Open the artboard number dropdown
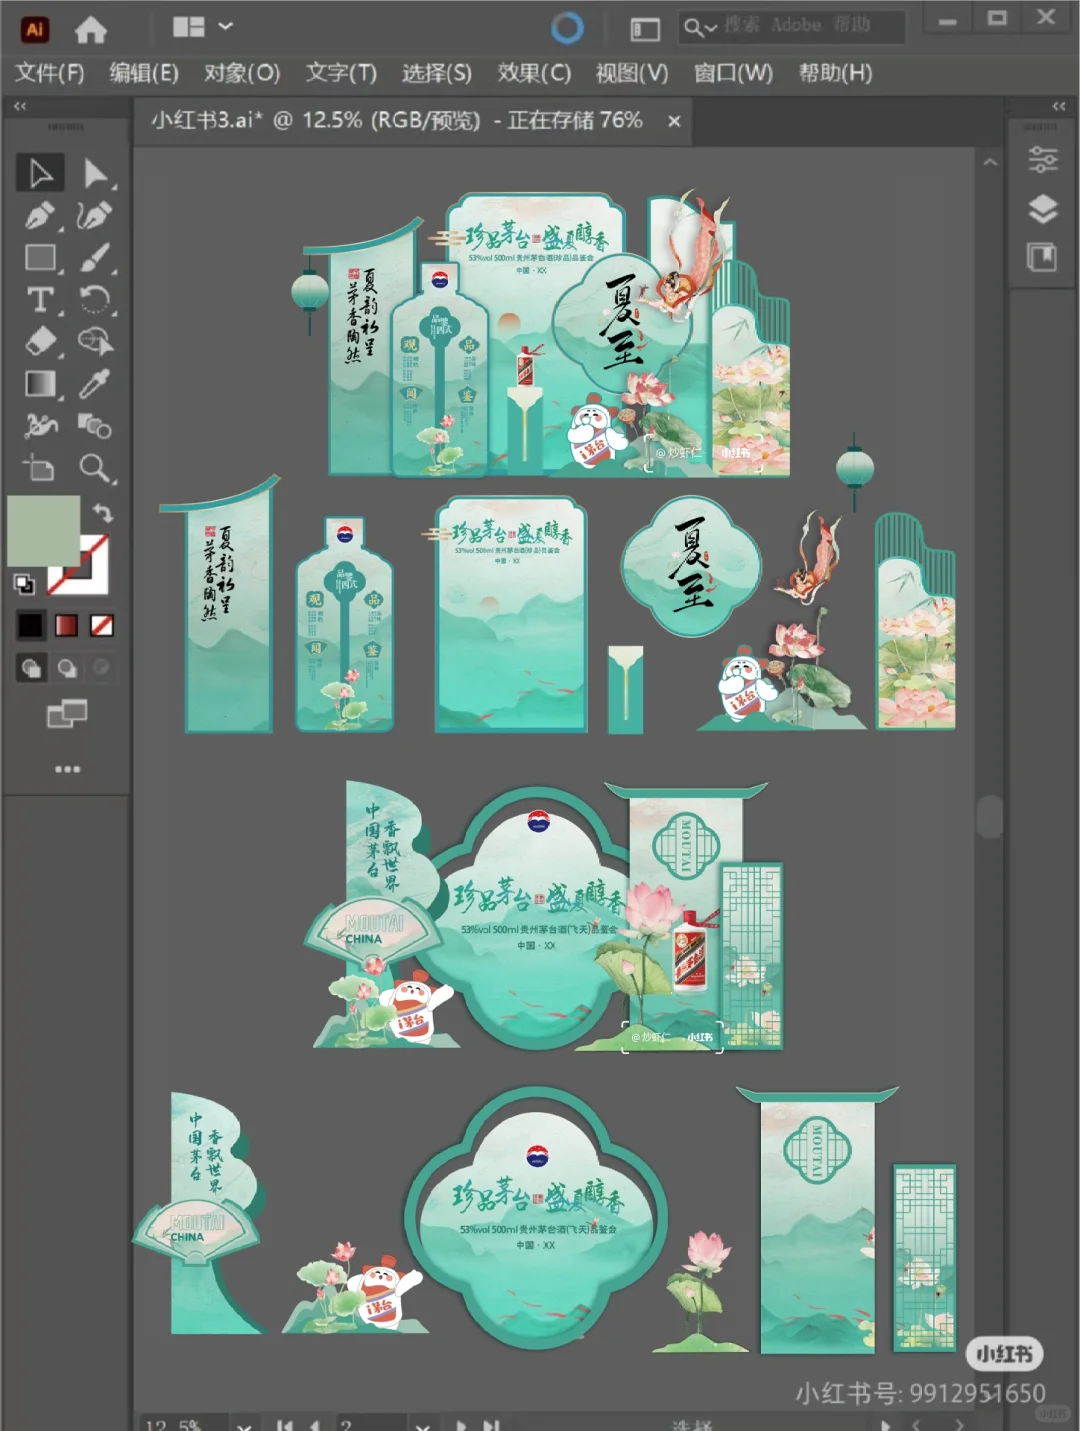This screenshot has width=1080, height=1431. [x=423, y=1424]
